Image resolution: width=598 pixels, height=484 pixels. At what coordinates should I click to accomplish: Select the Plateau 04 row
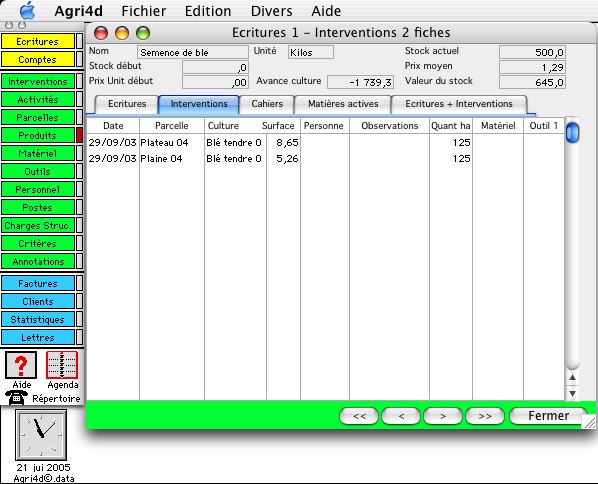point(325,143)
